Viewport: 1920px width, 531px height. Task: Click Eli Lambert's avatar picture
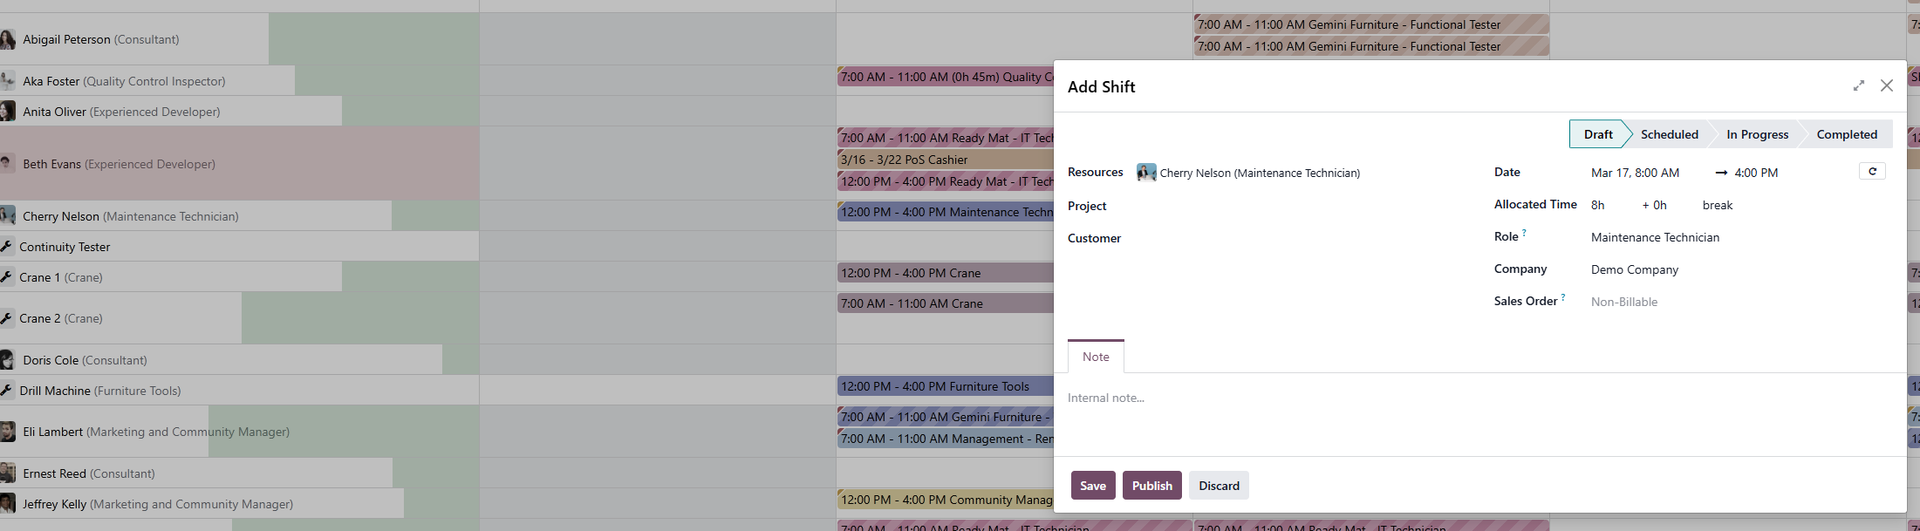point(8,432)
